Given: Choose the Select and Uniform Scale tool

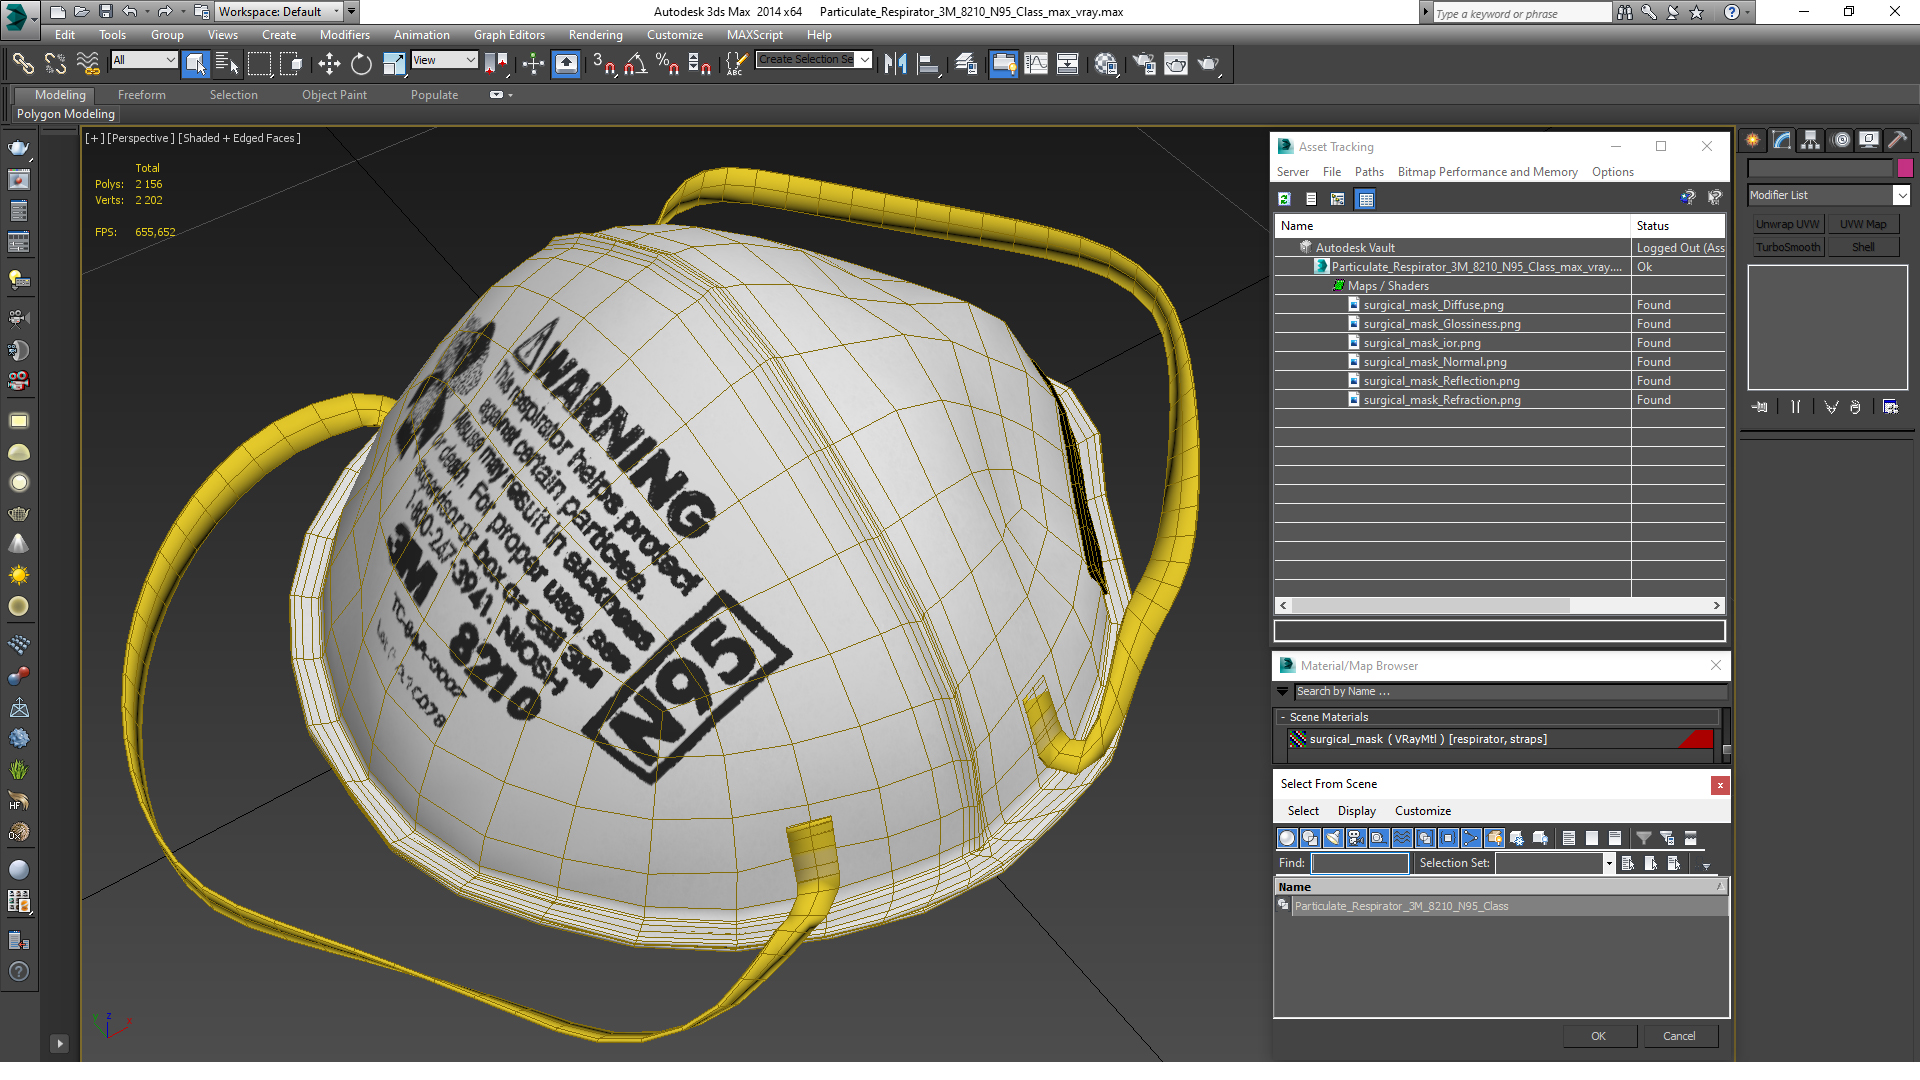Looking at the screenshot, I should point(394,64).
